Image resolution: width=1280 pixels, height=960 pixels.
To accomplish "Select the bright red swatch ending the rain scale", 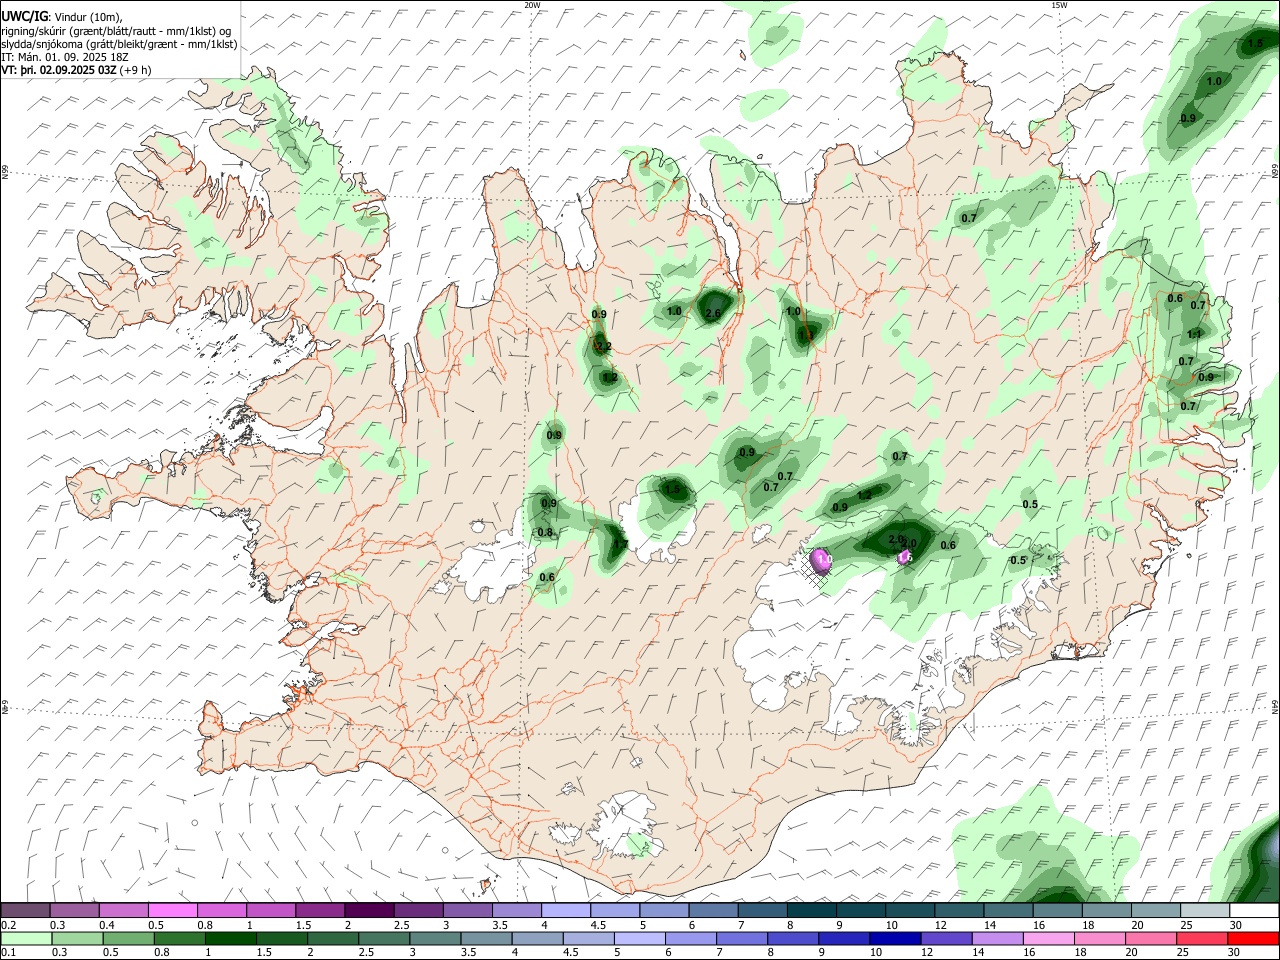I will 1254,939.
